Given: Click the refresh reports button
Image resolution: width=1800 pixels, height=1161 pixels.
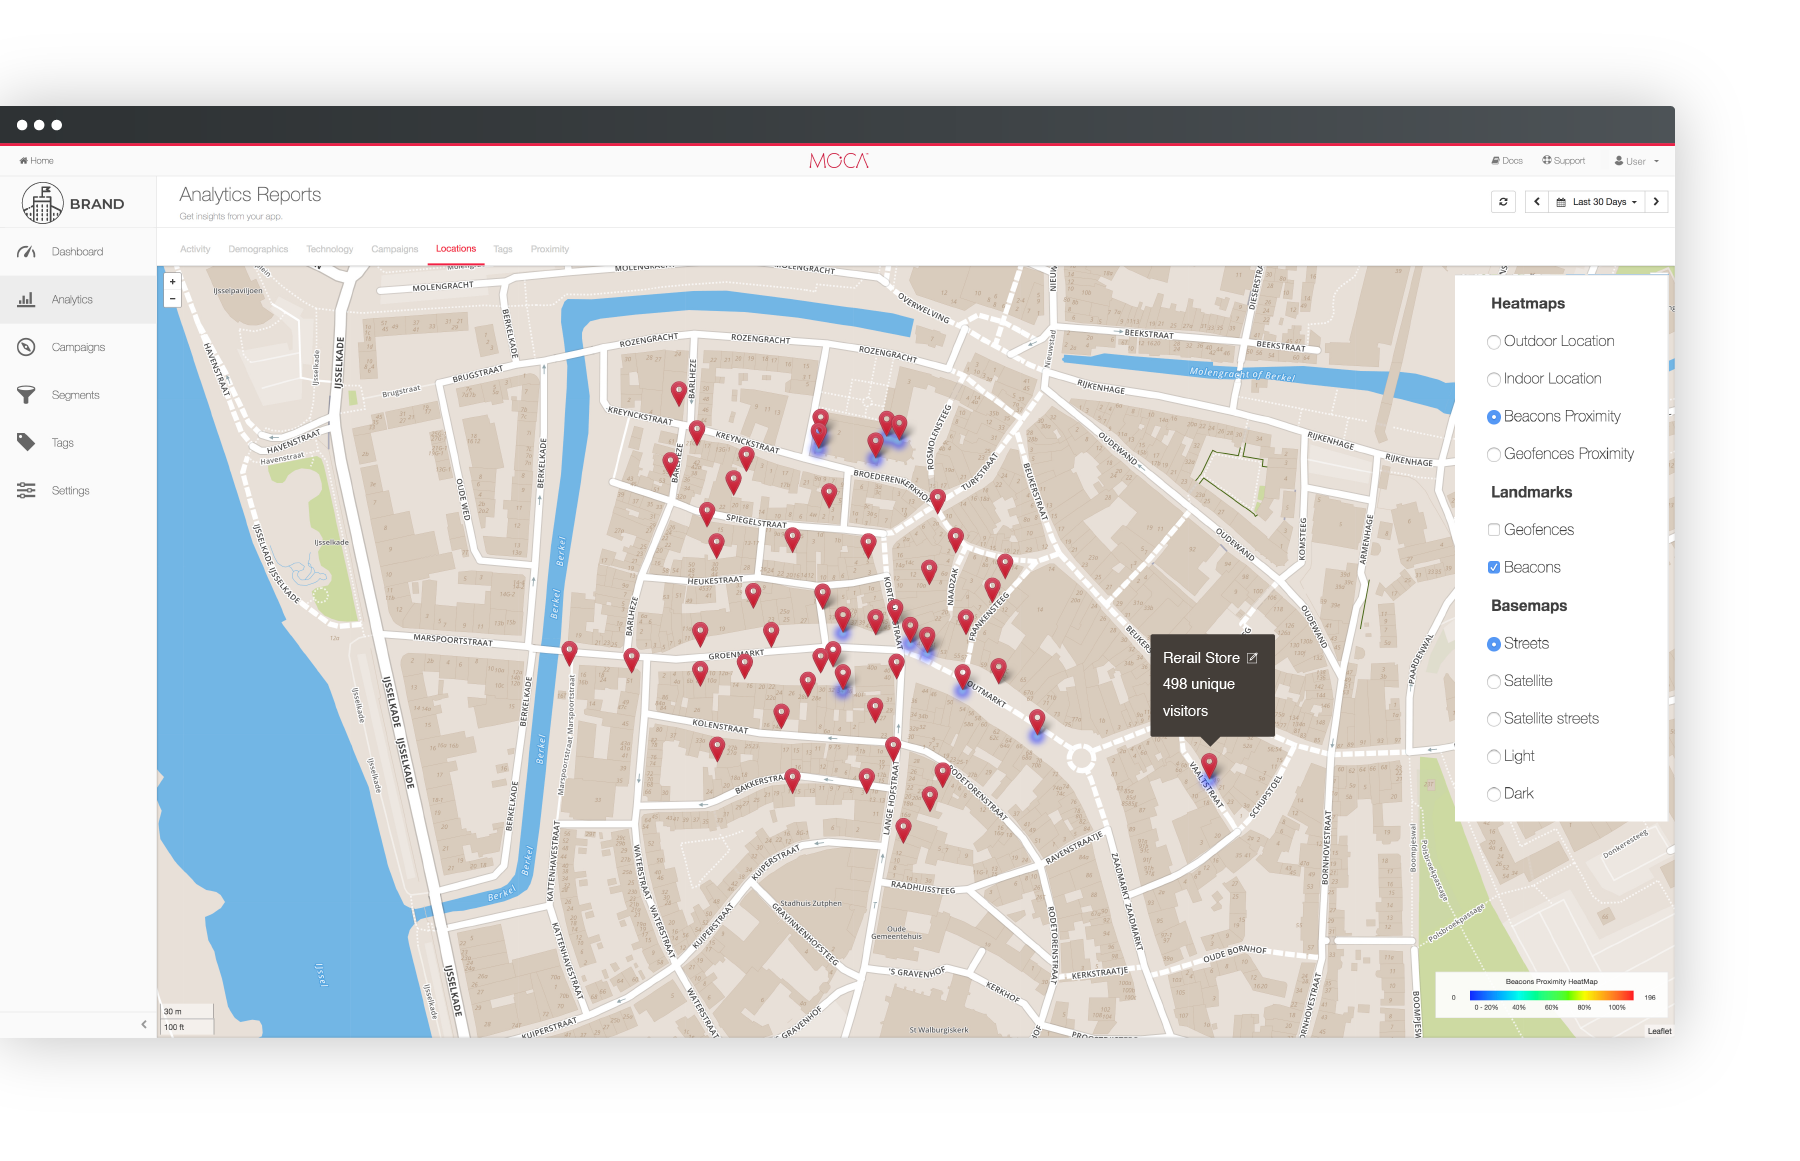Looking at the screenshot, I should 1503,202.
